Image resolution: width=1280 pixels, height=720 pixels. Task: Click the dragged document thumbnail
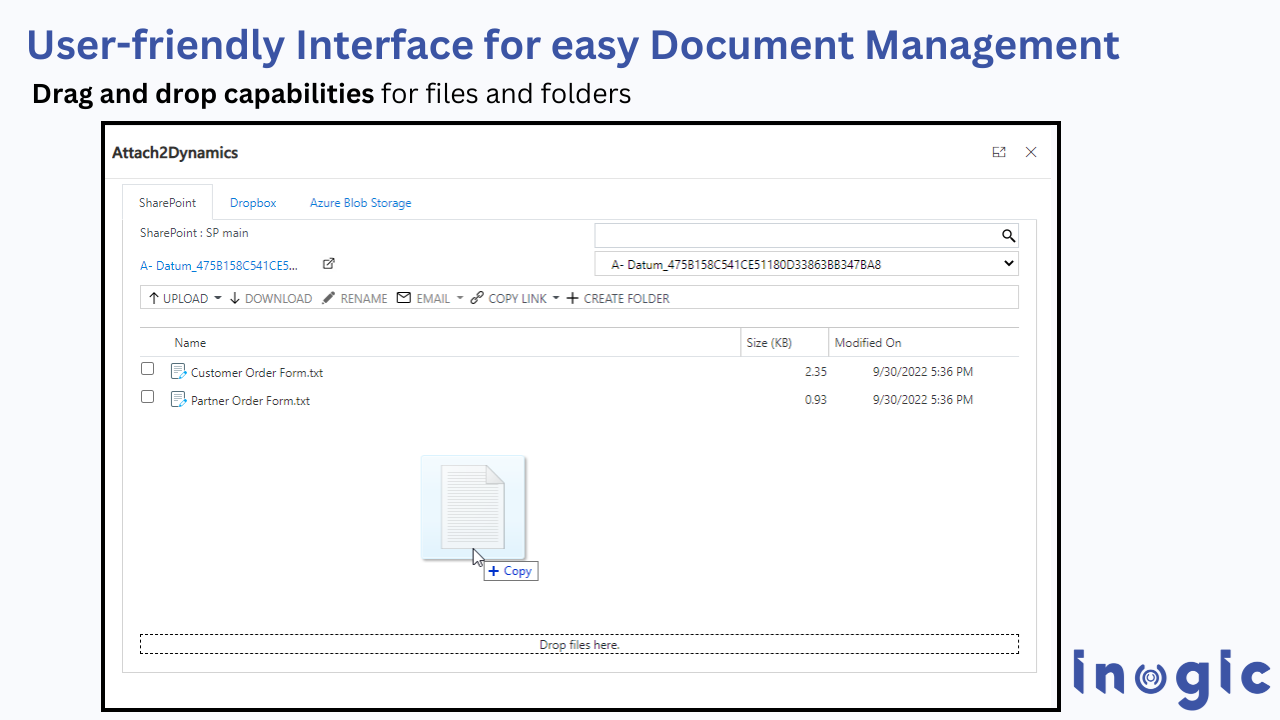pos(473,507)
